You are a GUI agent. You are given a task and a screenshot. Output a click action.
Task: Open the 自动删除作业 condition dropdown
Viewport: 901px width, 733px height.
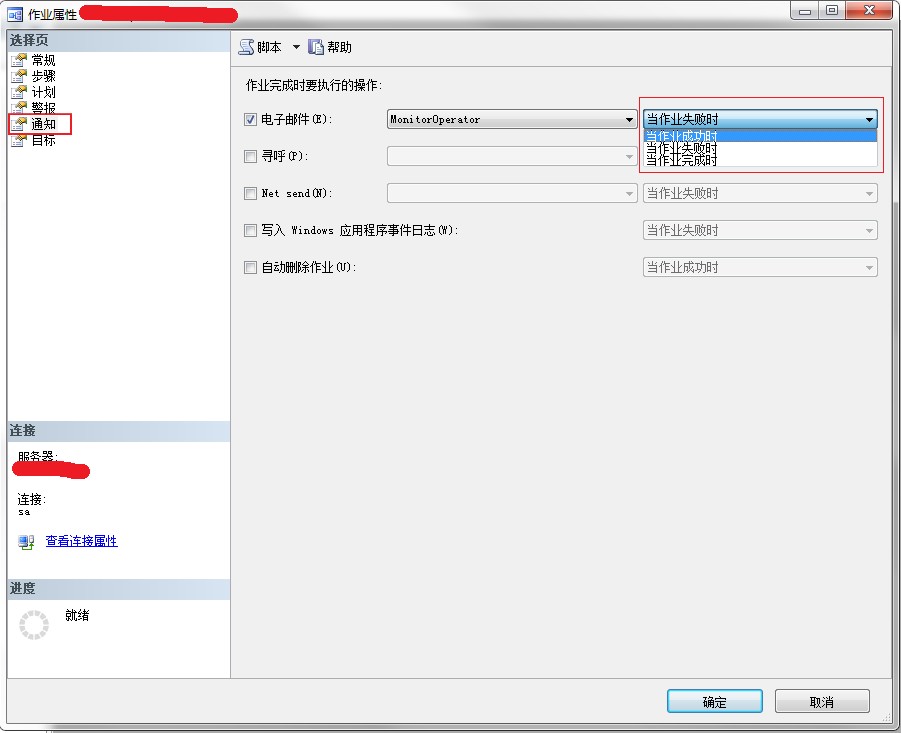point(760,267)
